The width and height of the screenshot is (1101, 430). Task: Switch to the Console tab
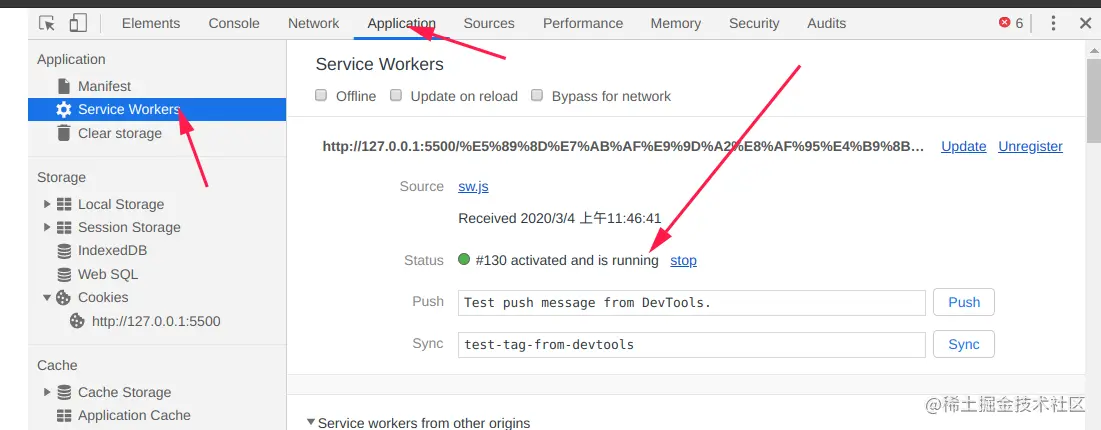tap(234, 23)
